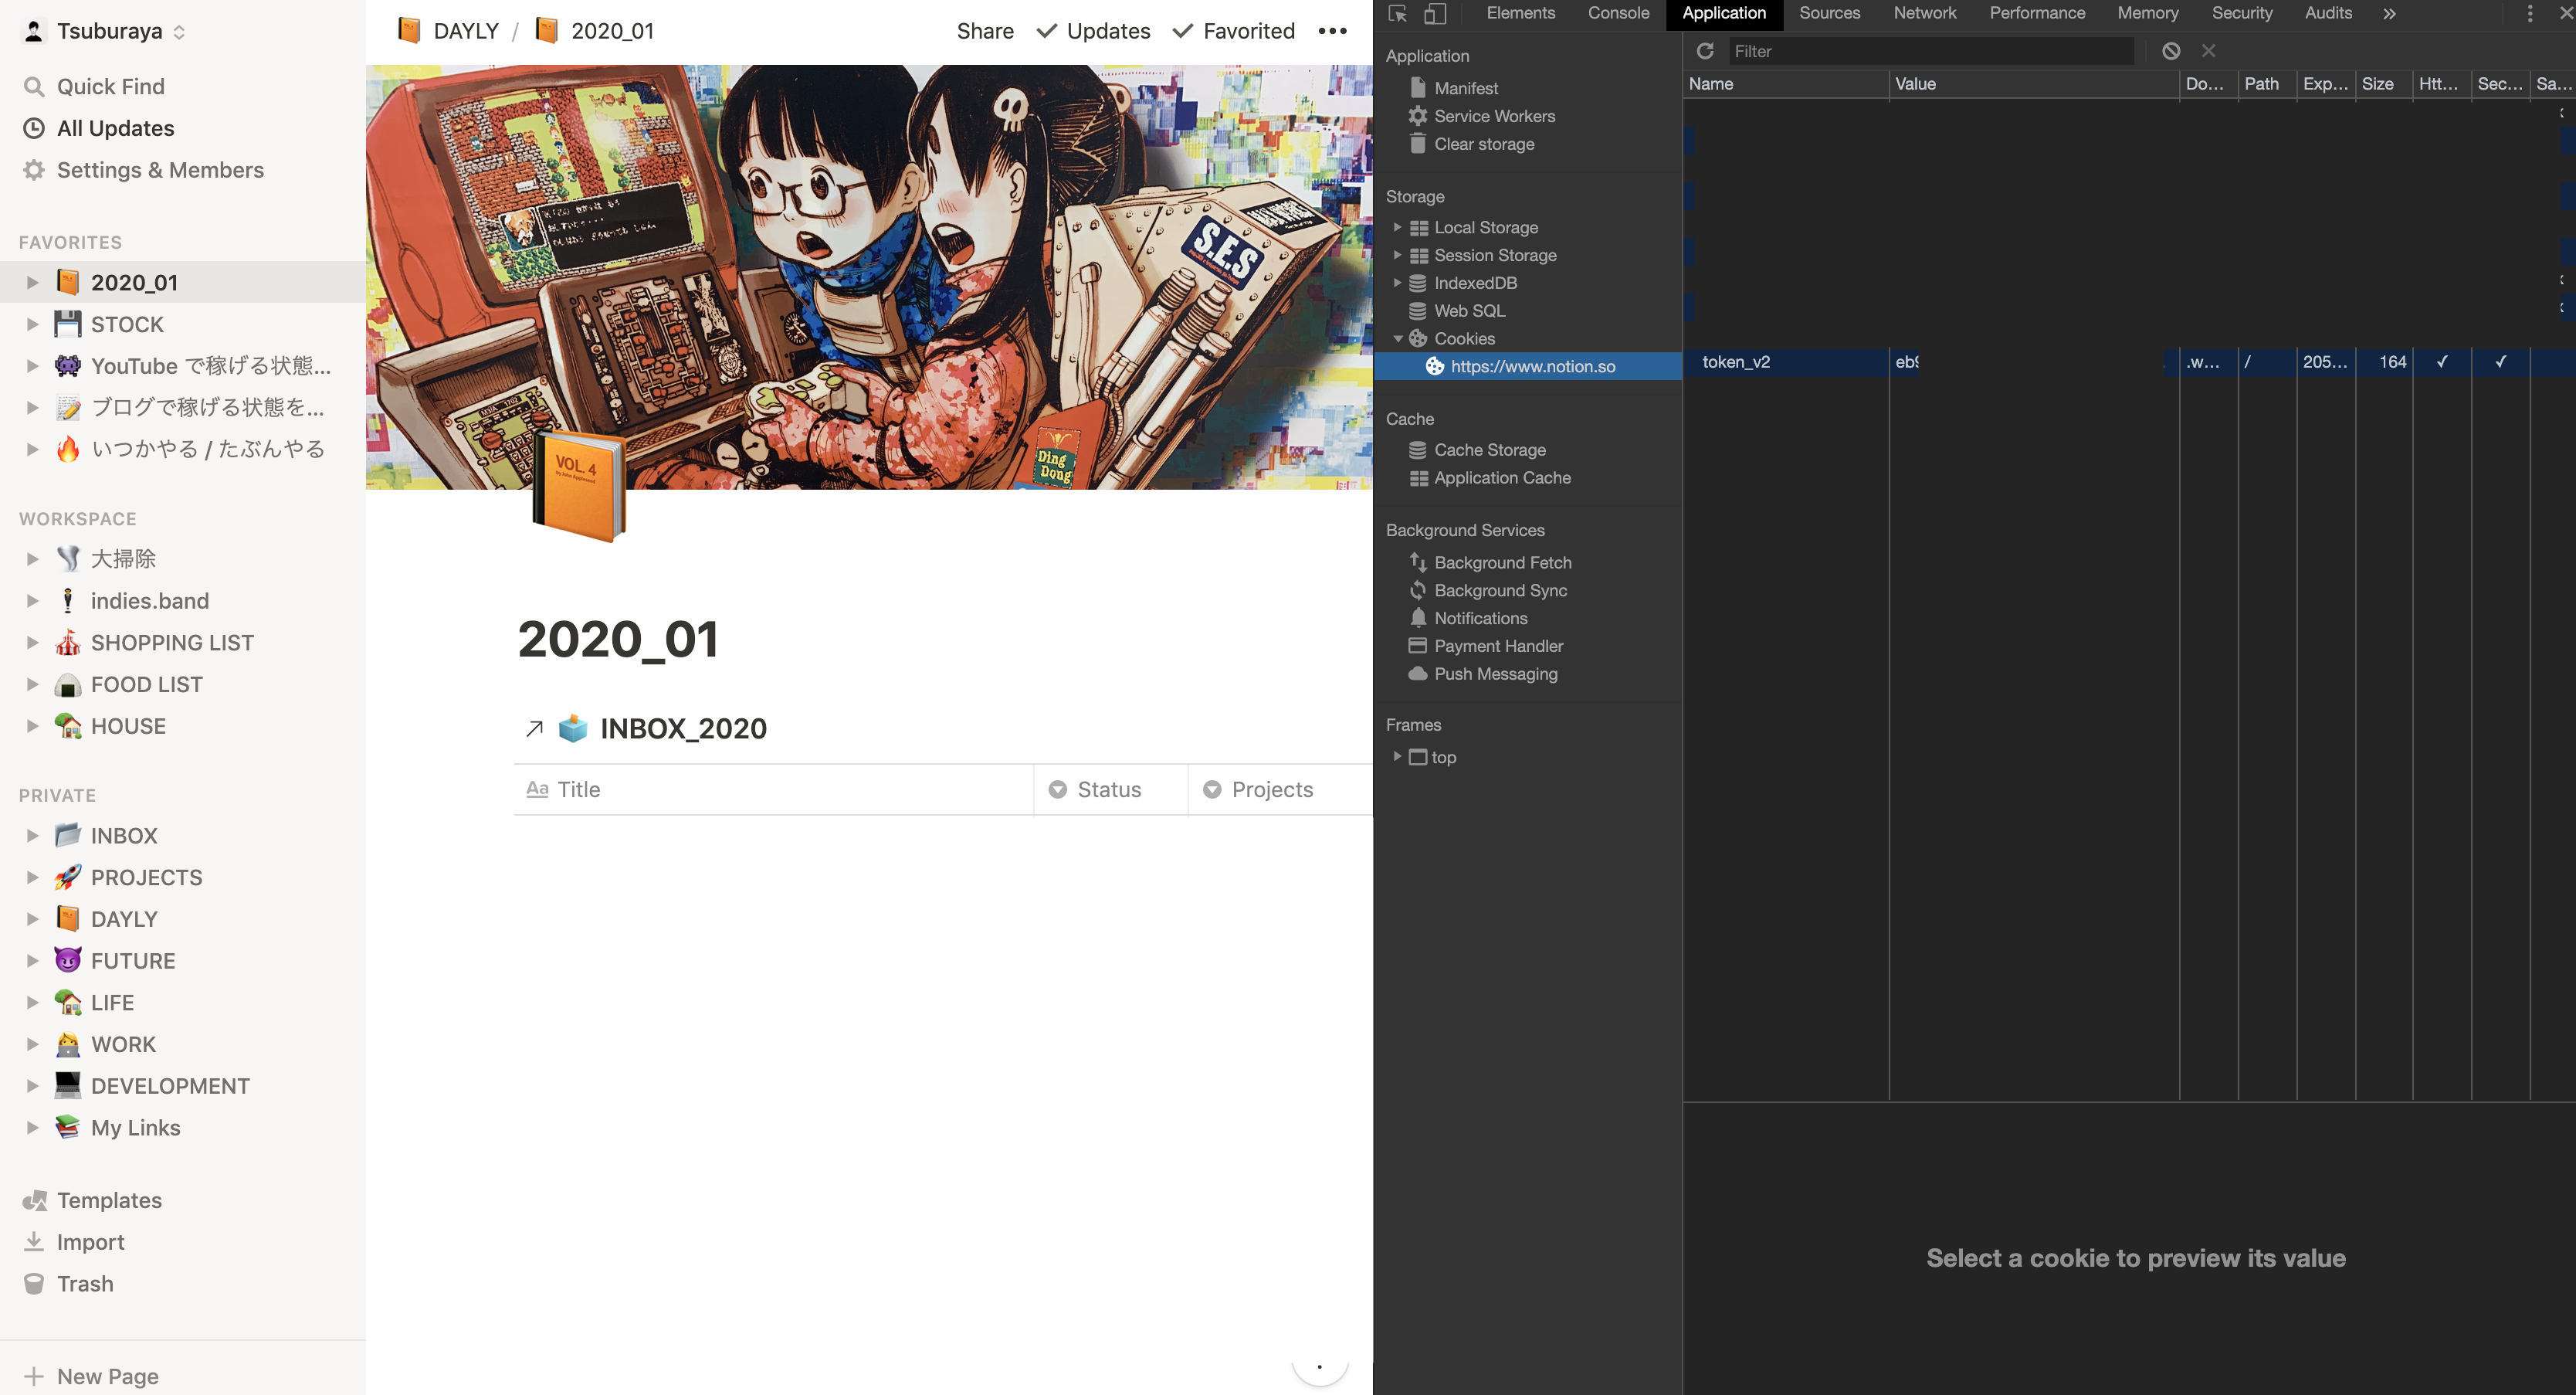The height and width of the screenshot is (1395, 2576).
Task: Click the STOCK floppy disk icon
Action: click(x=68, y=324)
